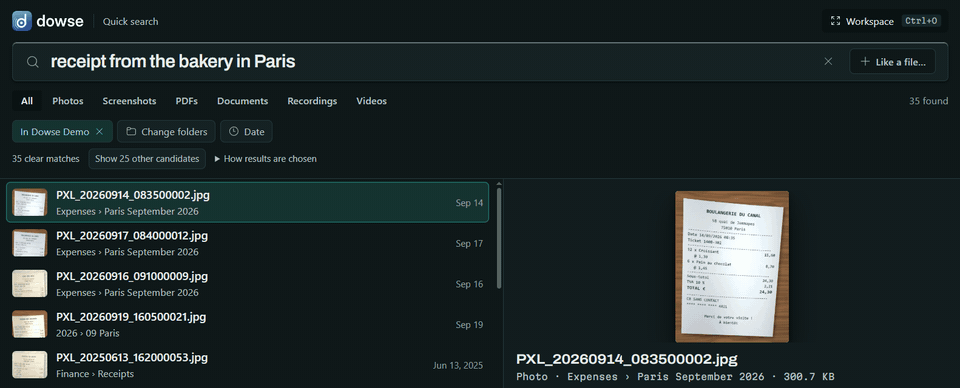Open Workspace view

tap(886, 21)
